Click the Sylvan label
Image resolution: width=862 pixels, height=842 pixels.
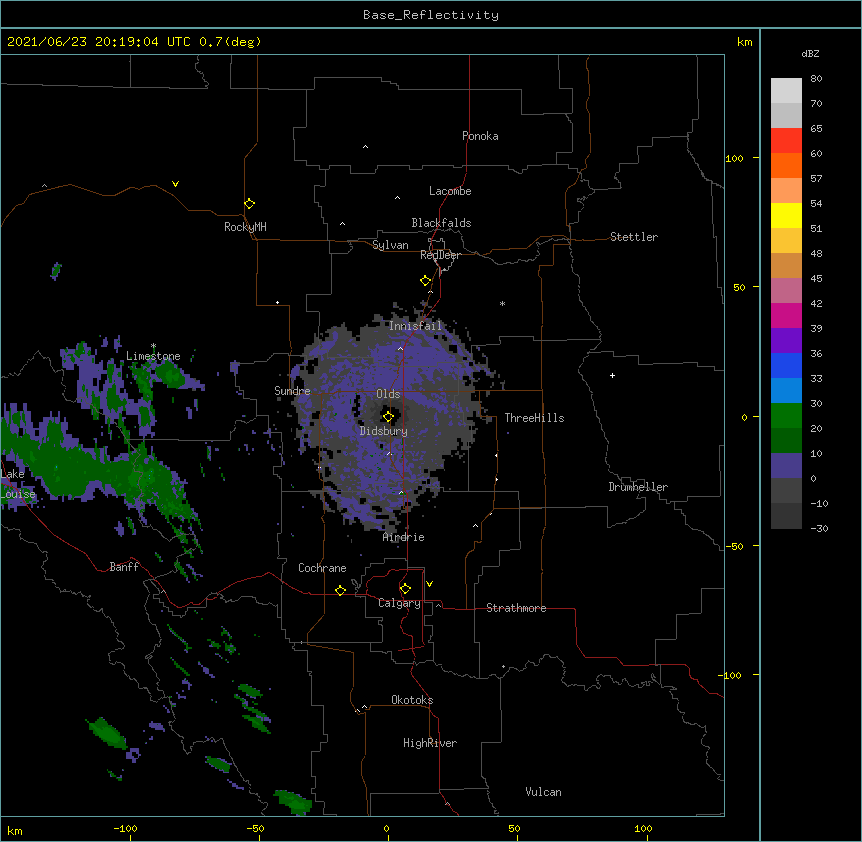point(390,245)
